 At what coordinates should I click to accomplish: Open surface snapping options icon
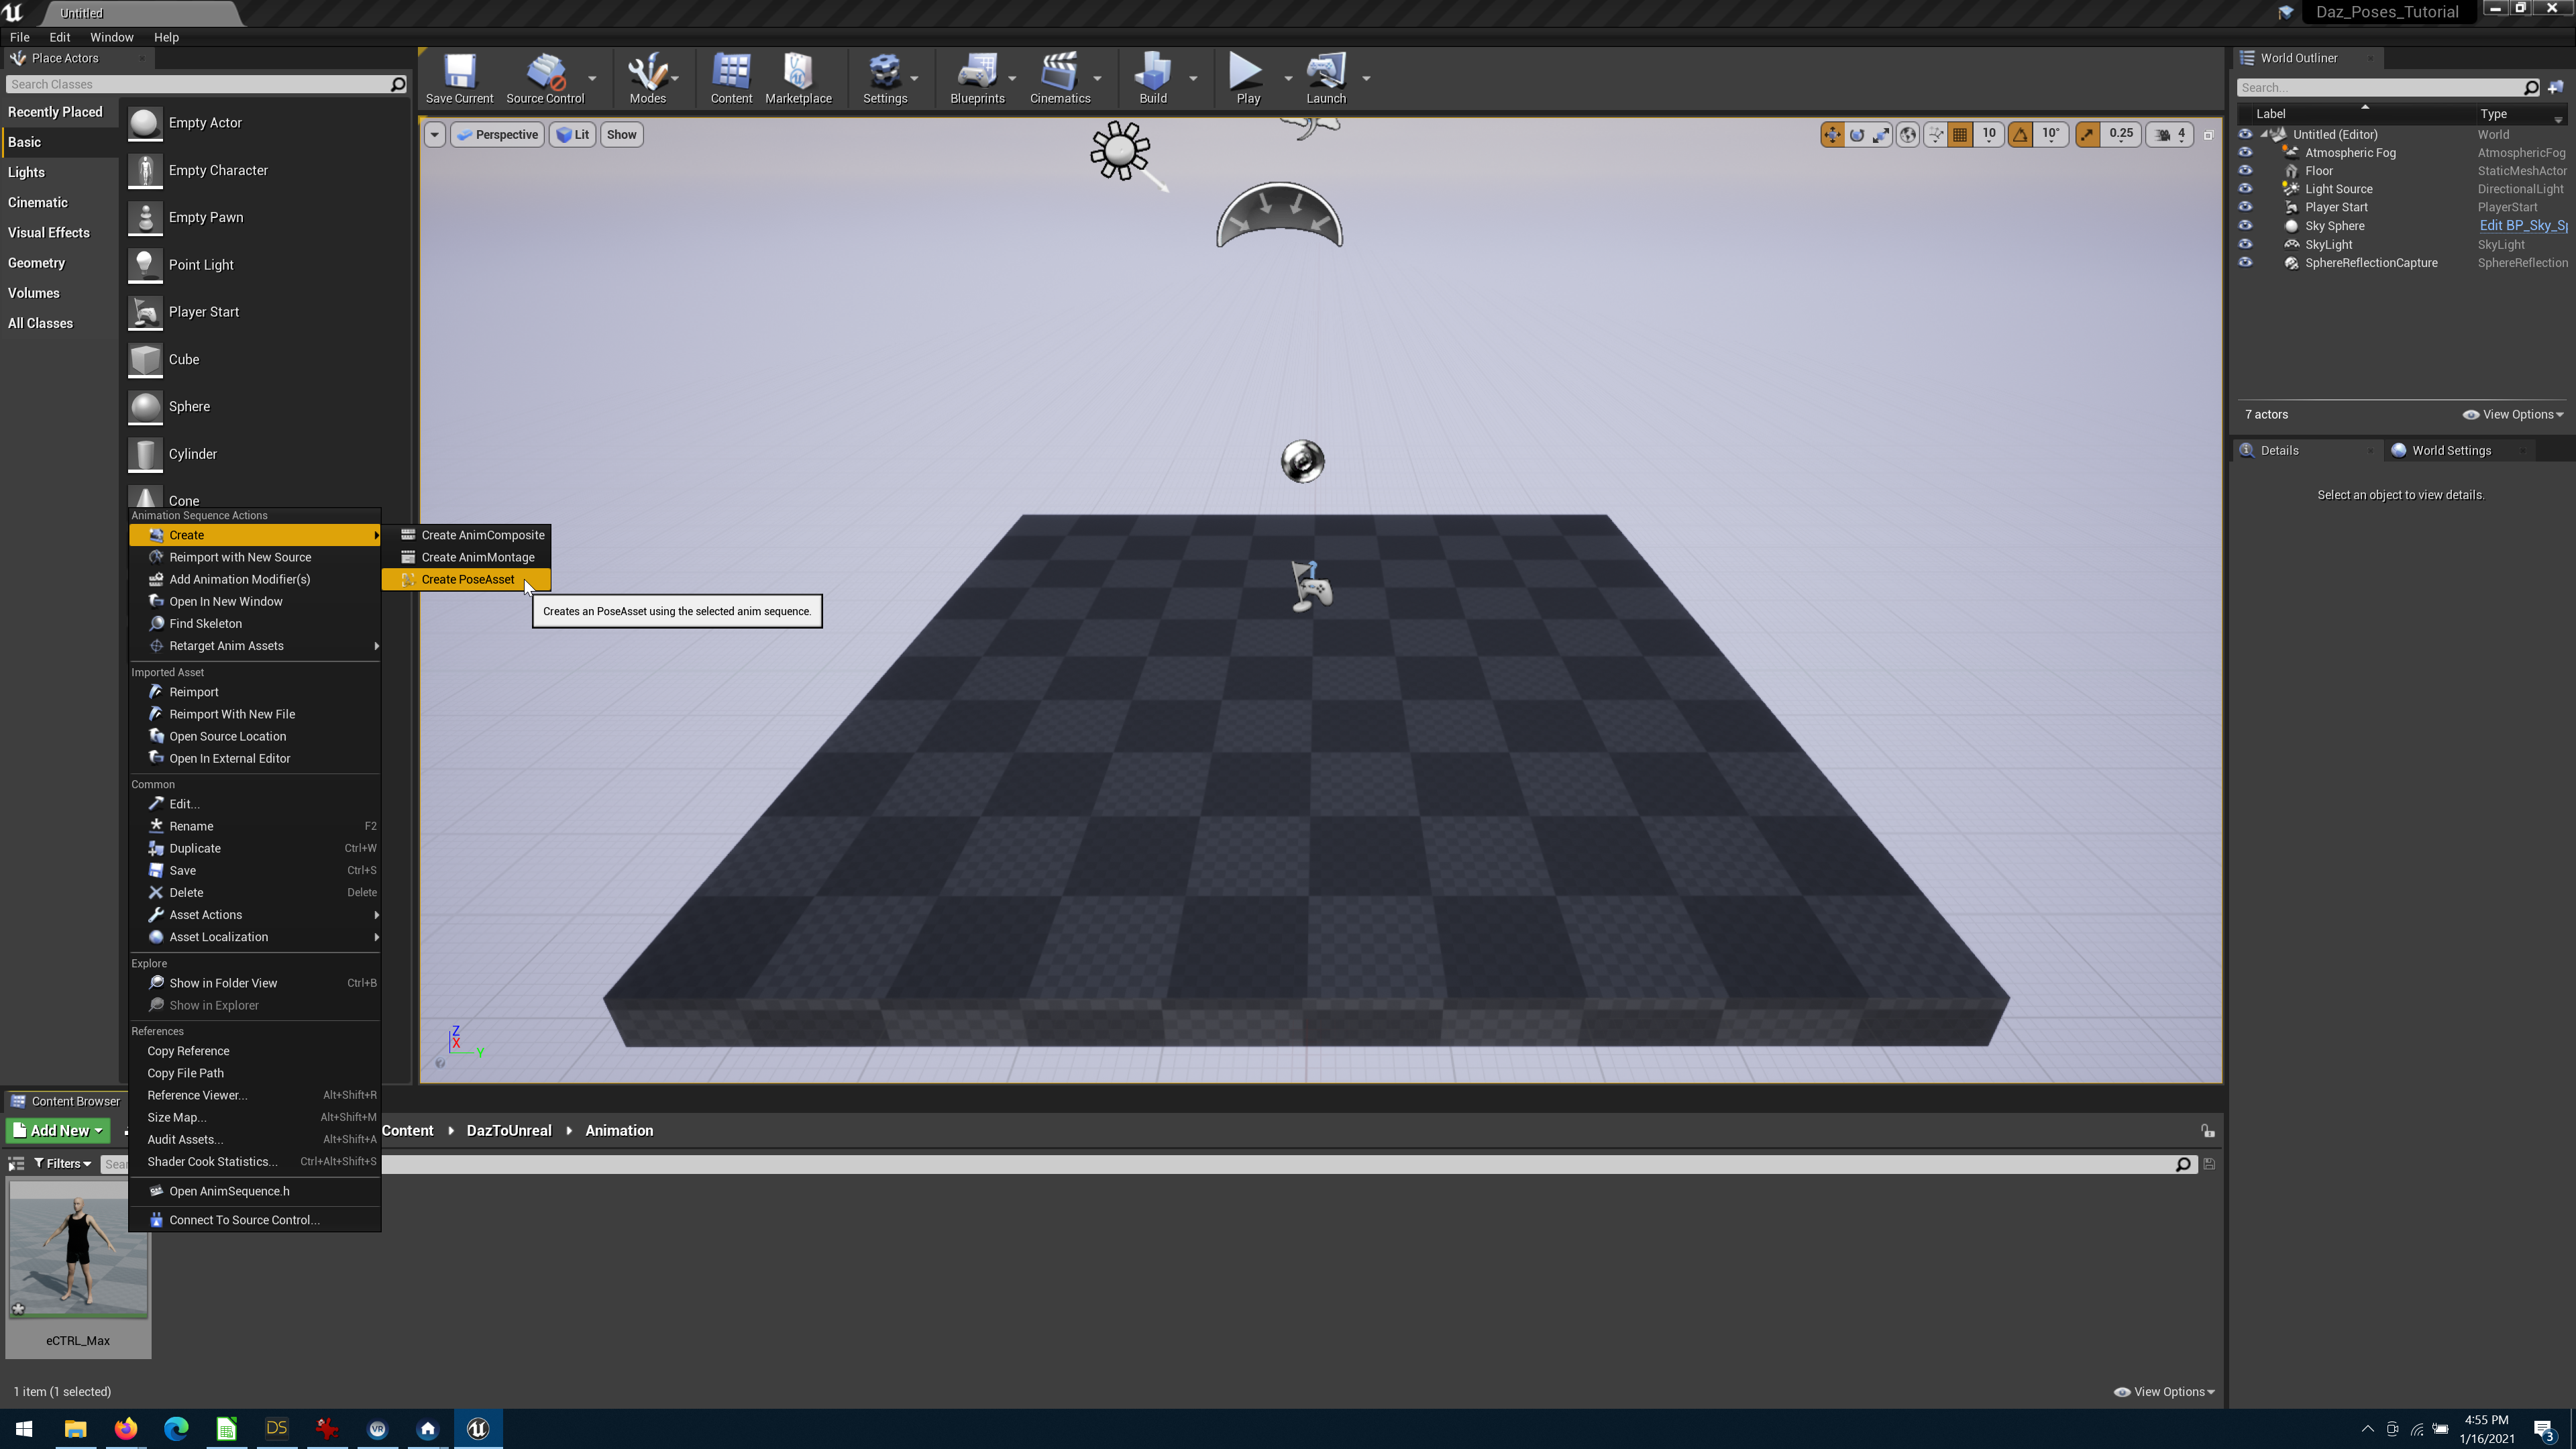pos(1935,134)
